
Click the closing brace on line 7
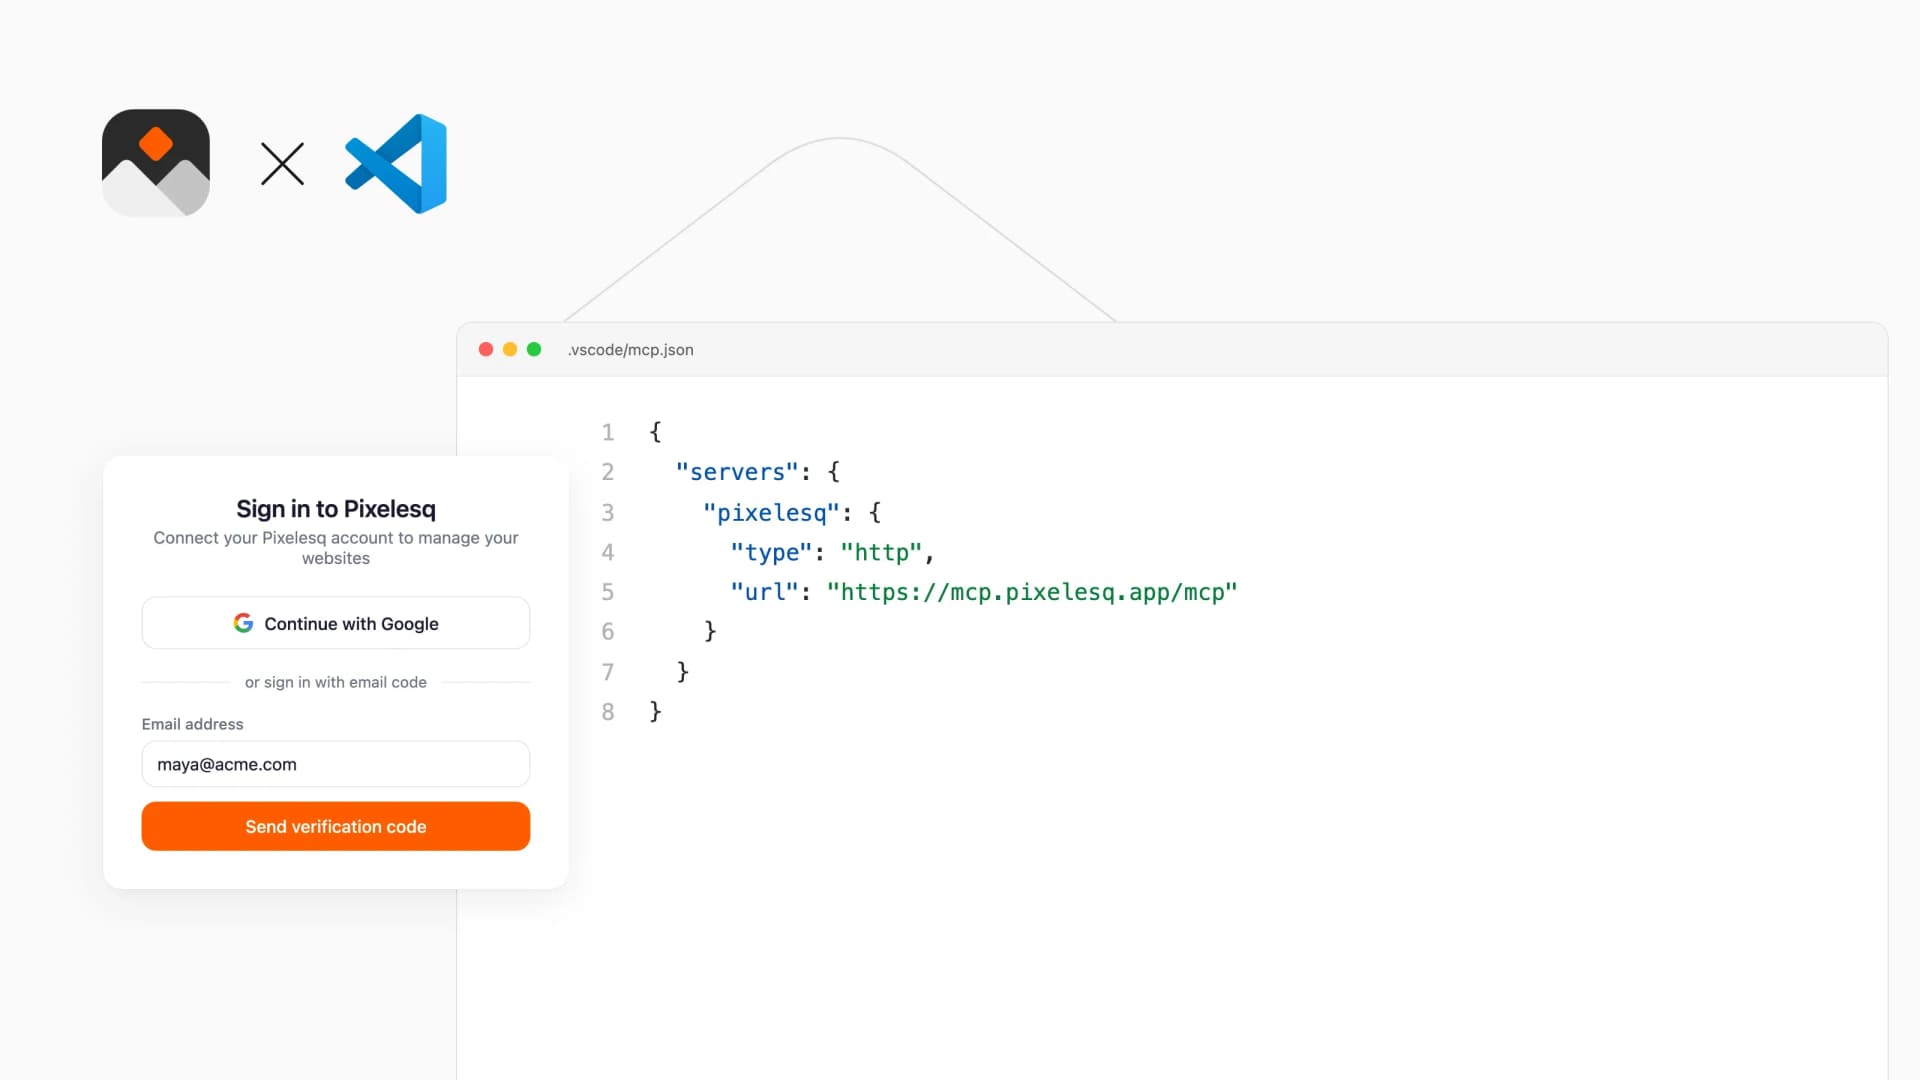pos(683,671)
